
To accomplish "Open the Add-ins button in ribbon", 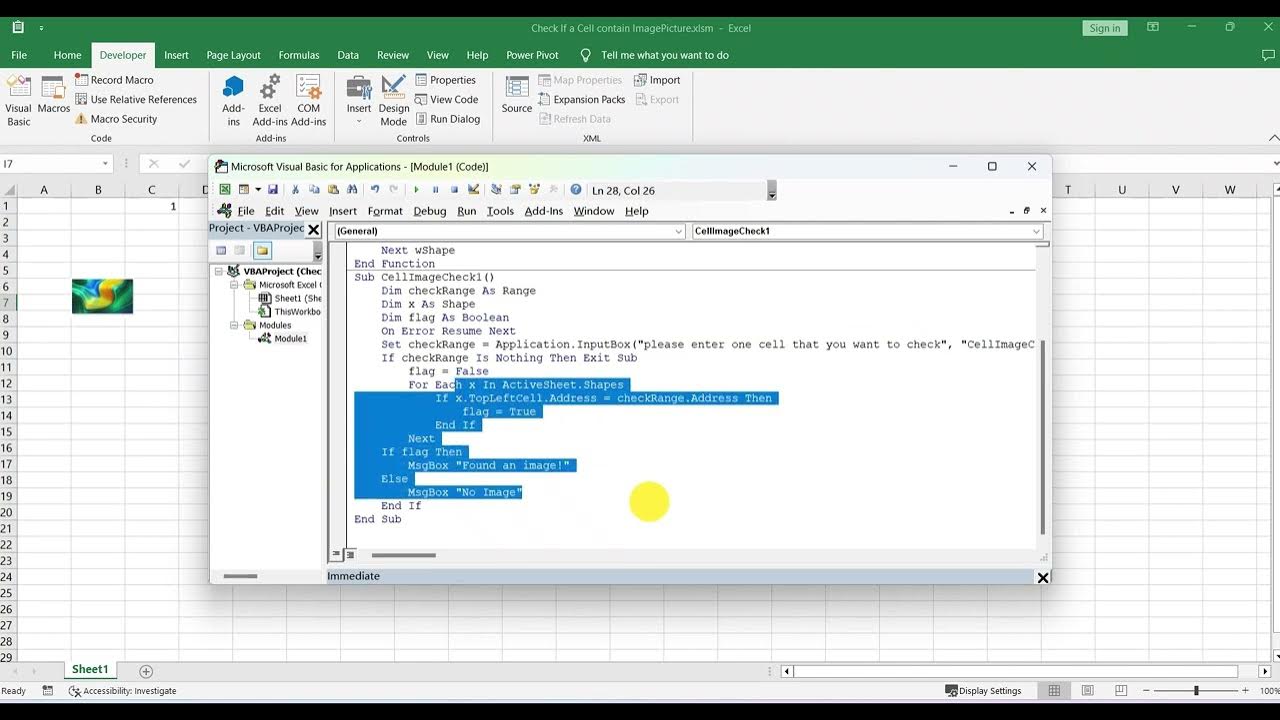I will point(233,101).
